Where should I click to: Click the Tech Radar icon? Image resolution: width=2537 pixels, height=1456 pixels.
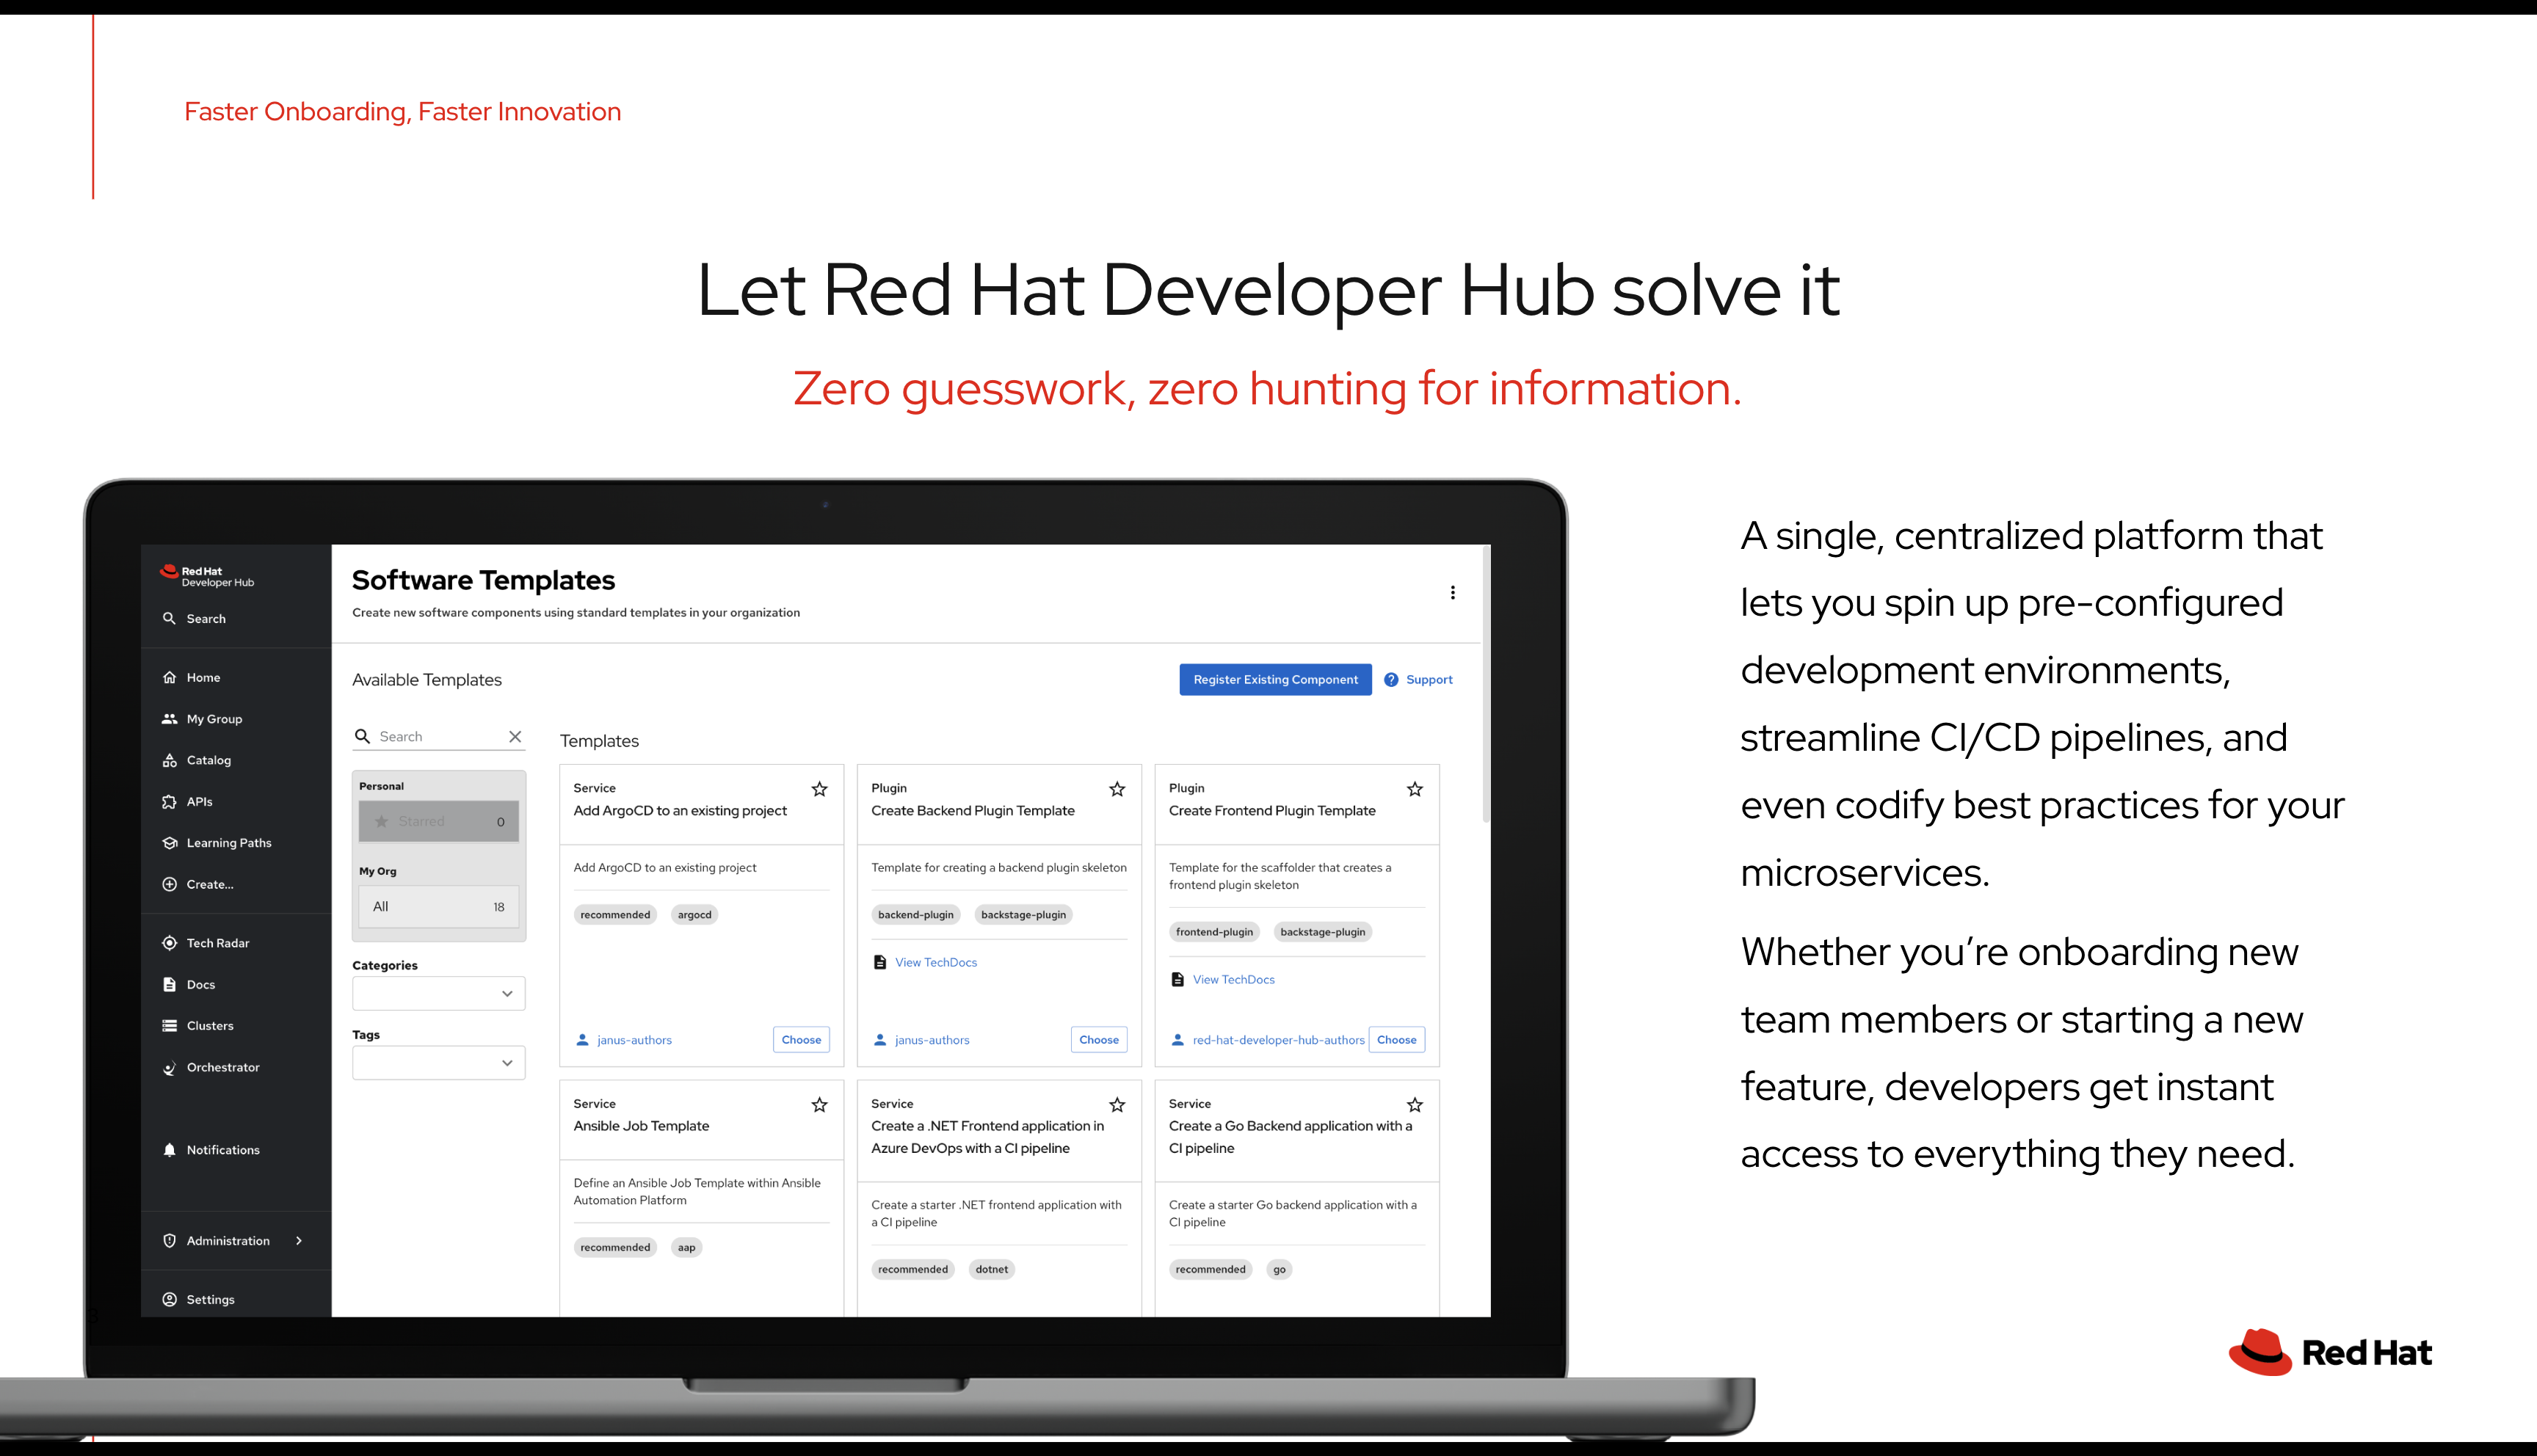click(169, 944)
